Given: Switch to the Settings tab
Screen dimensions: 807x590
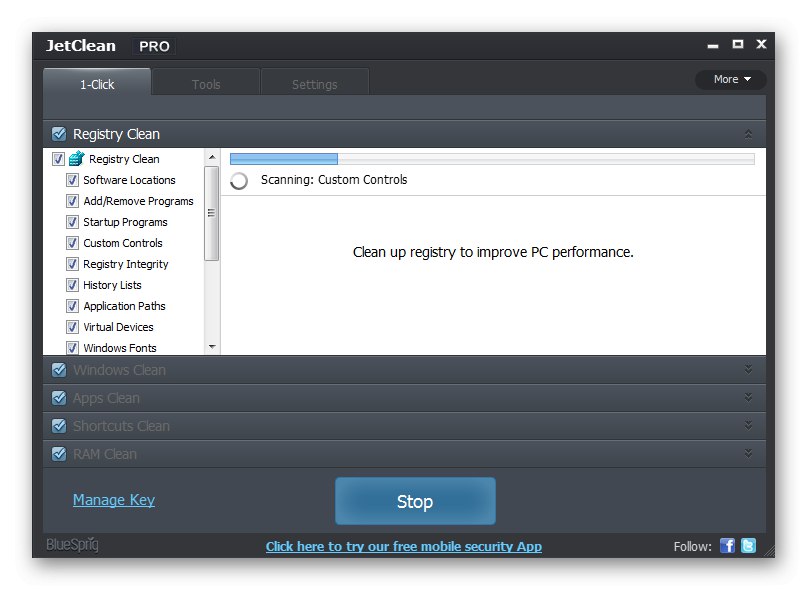Looking at the screenshot, I should pyautogui.click(x=314, y=82).
